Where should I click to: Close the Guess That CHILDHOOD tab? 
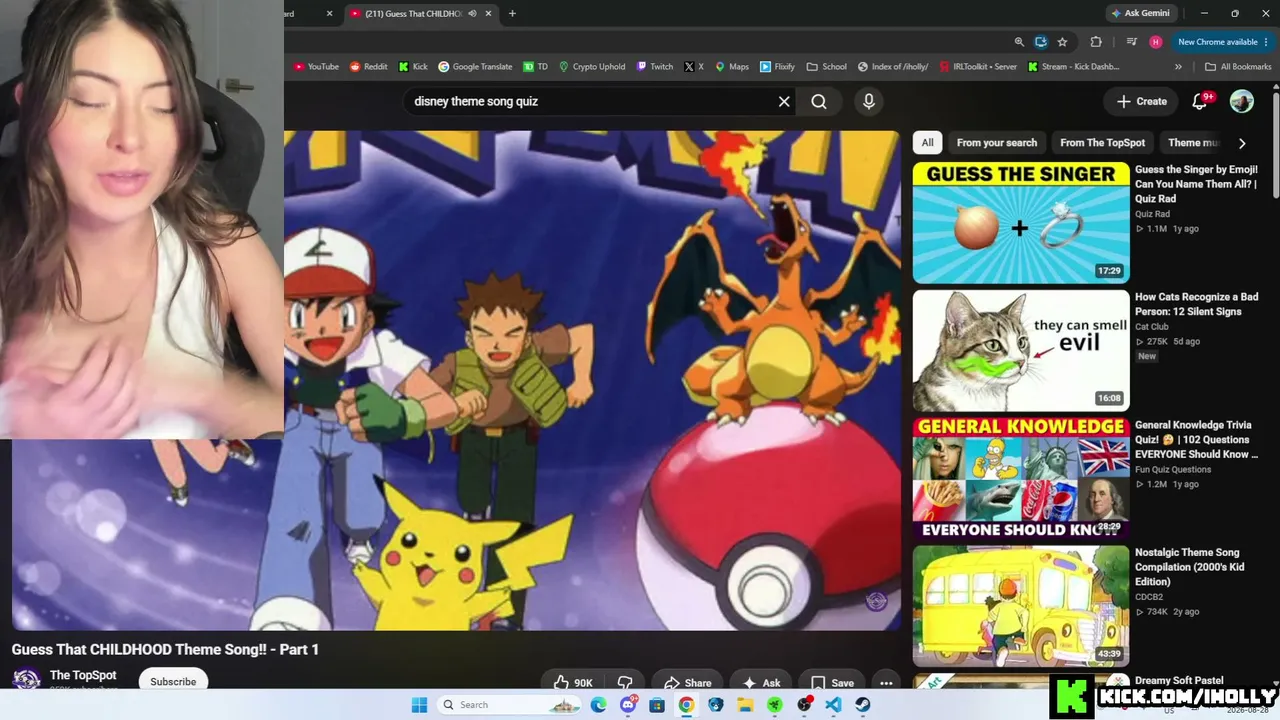[x=489, y=14]
